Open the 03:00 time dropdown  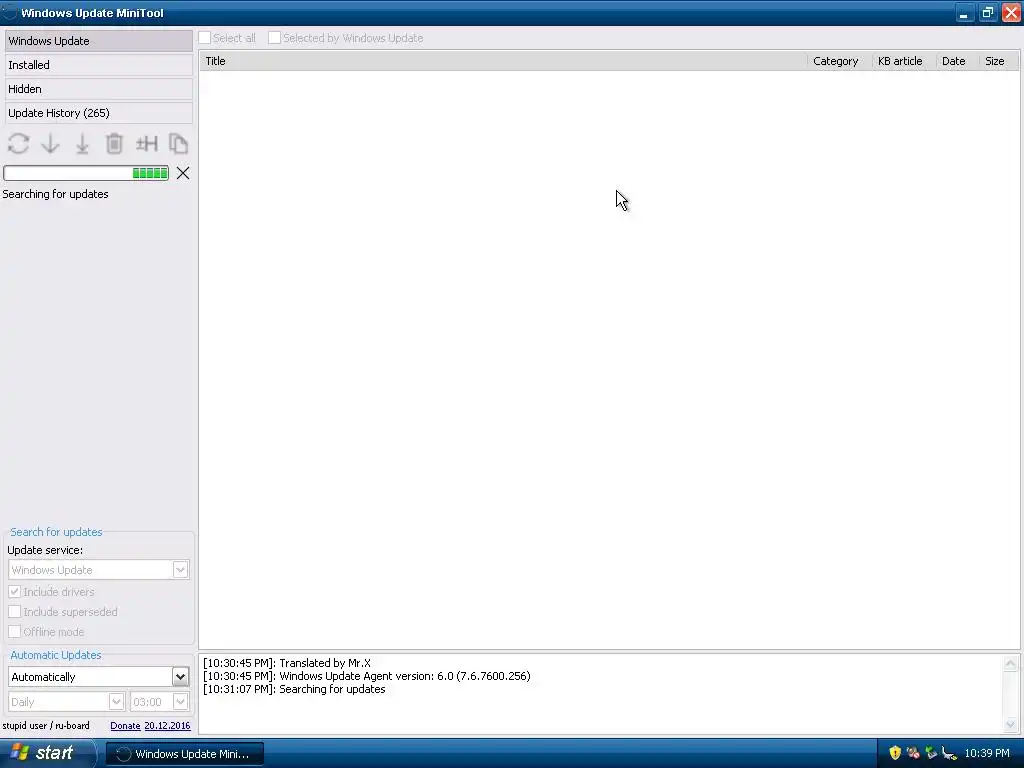(159, 702)
